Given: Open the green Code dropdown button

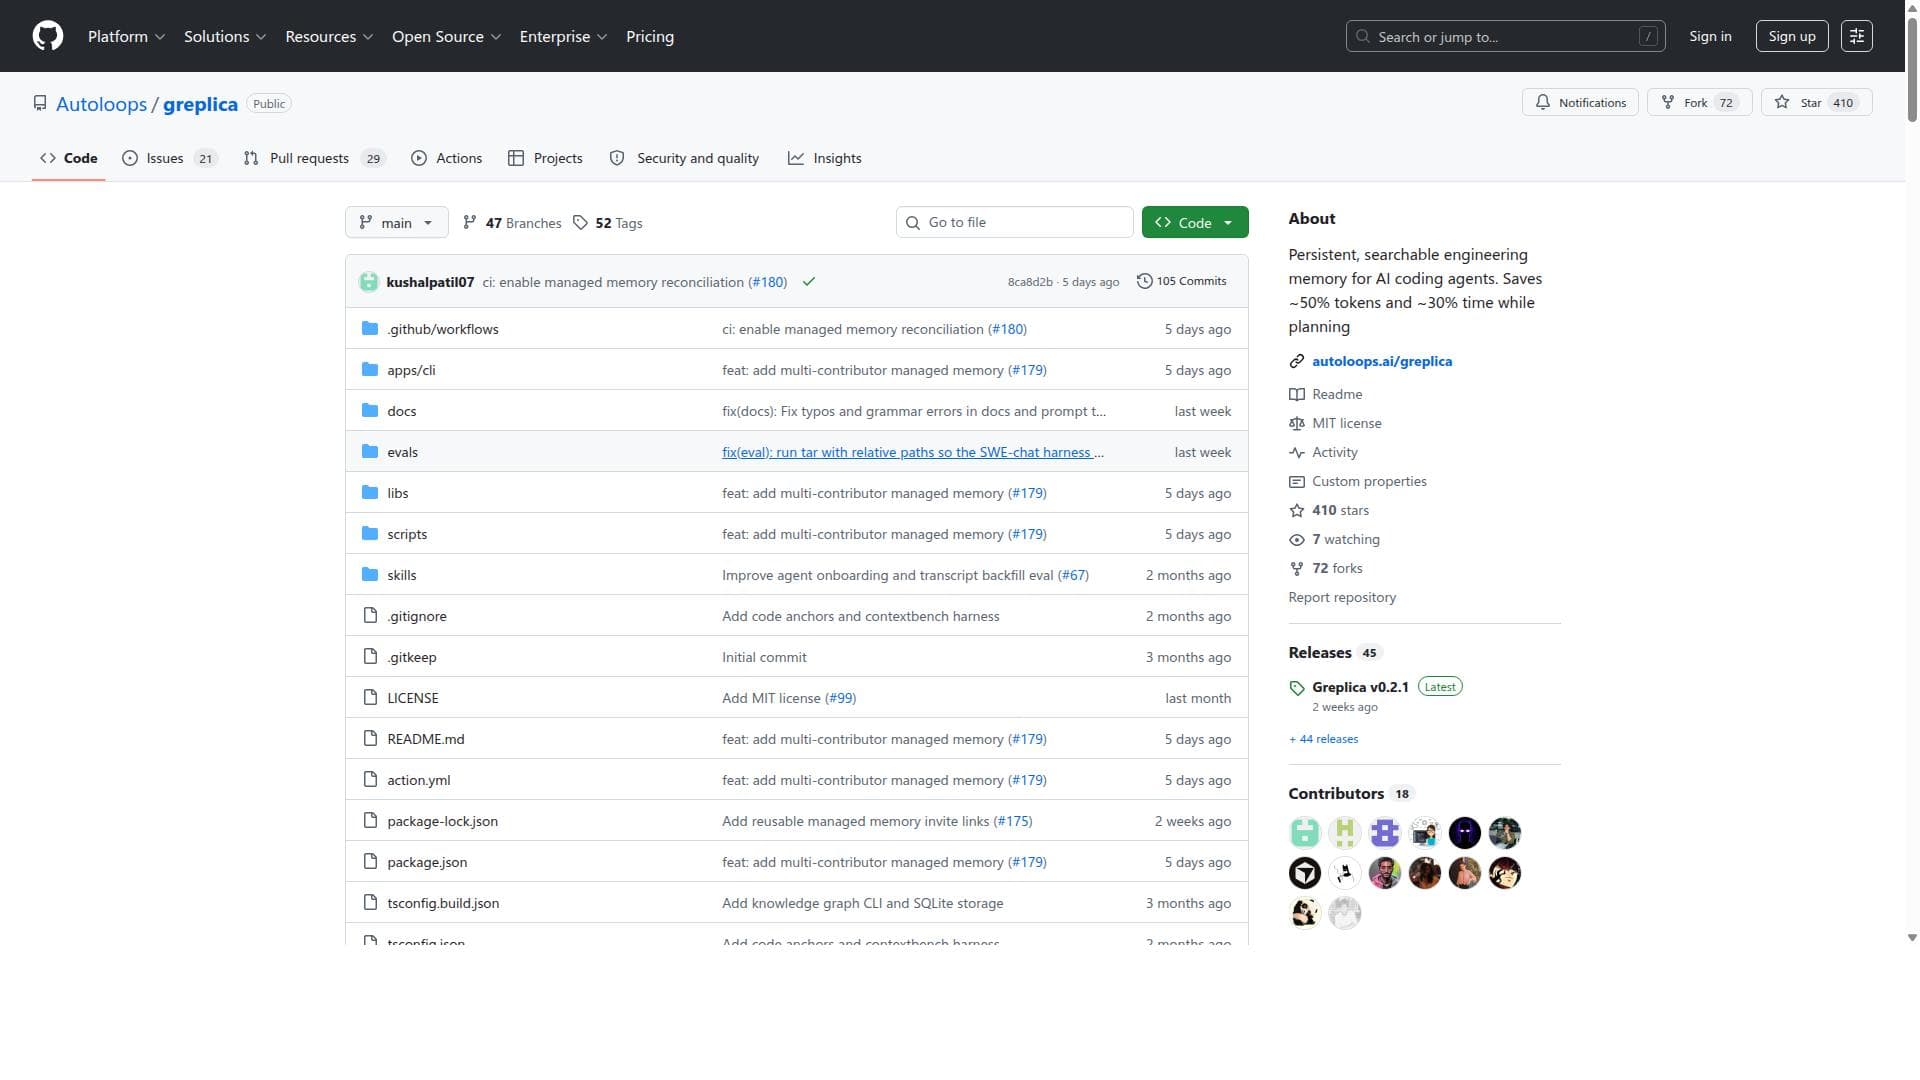Looking at the screenshot, I should pyautogui.click(x=1195, y=222).
